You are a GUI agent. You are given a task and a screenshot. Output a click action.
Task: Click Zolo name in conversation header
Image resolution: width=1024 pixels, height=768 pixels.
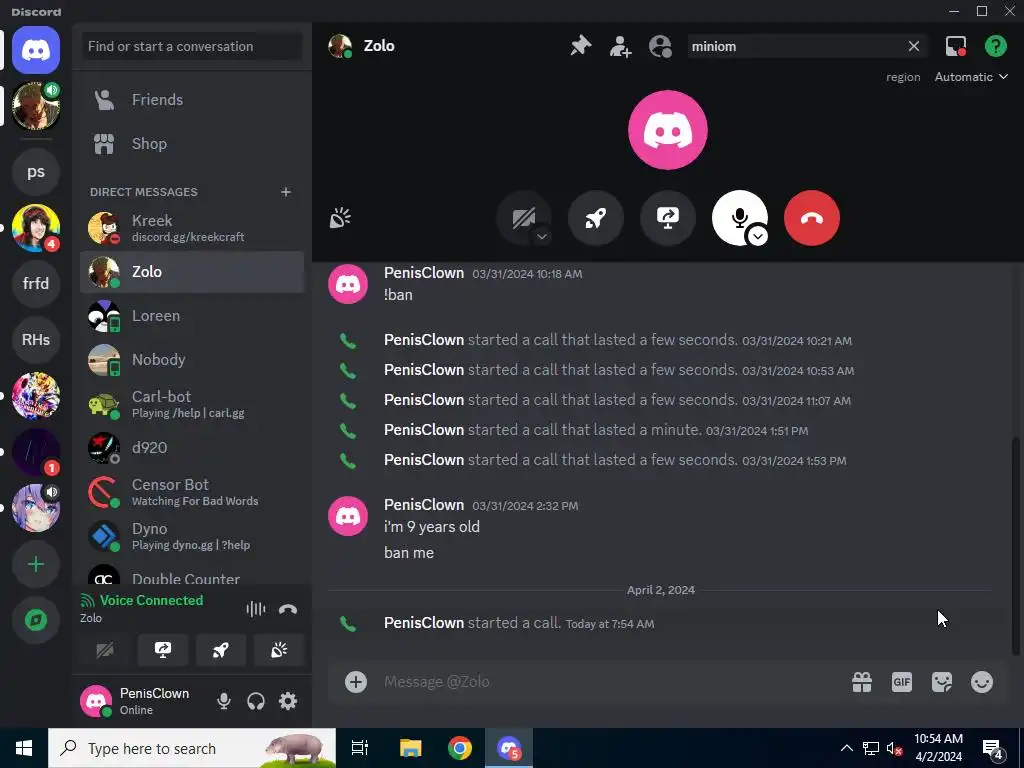(x=379, y=46)
